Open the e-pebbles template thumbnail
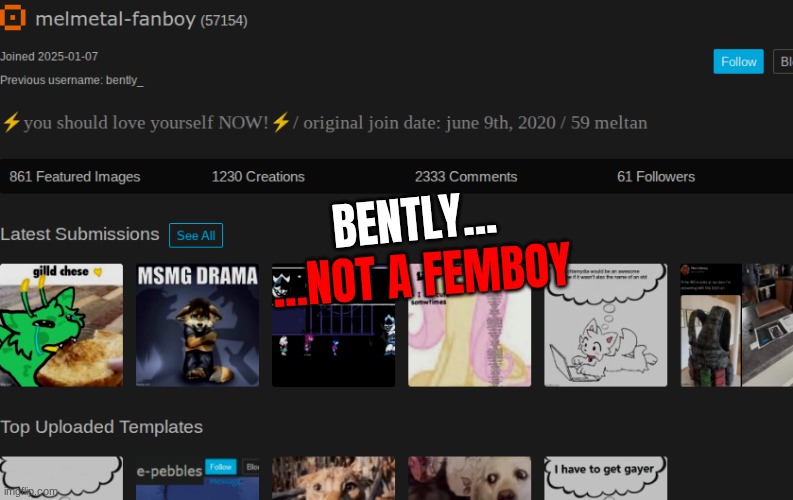This screenshot has height=500, width=793. 197,478
